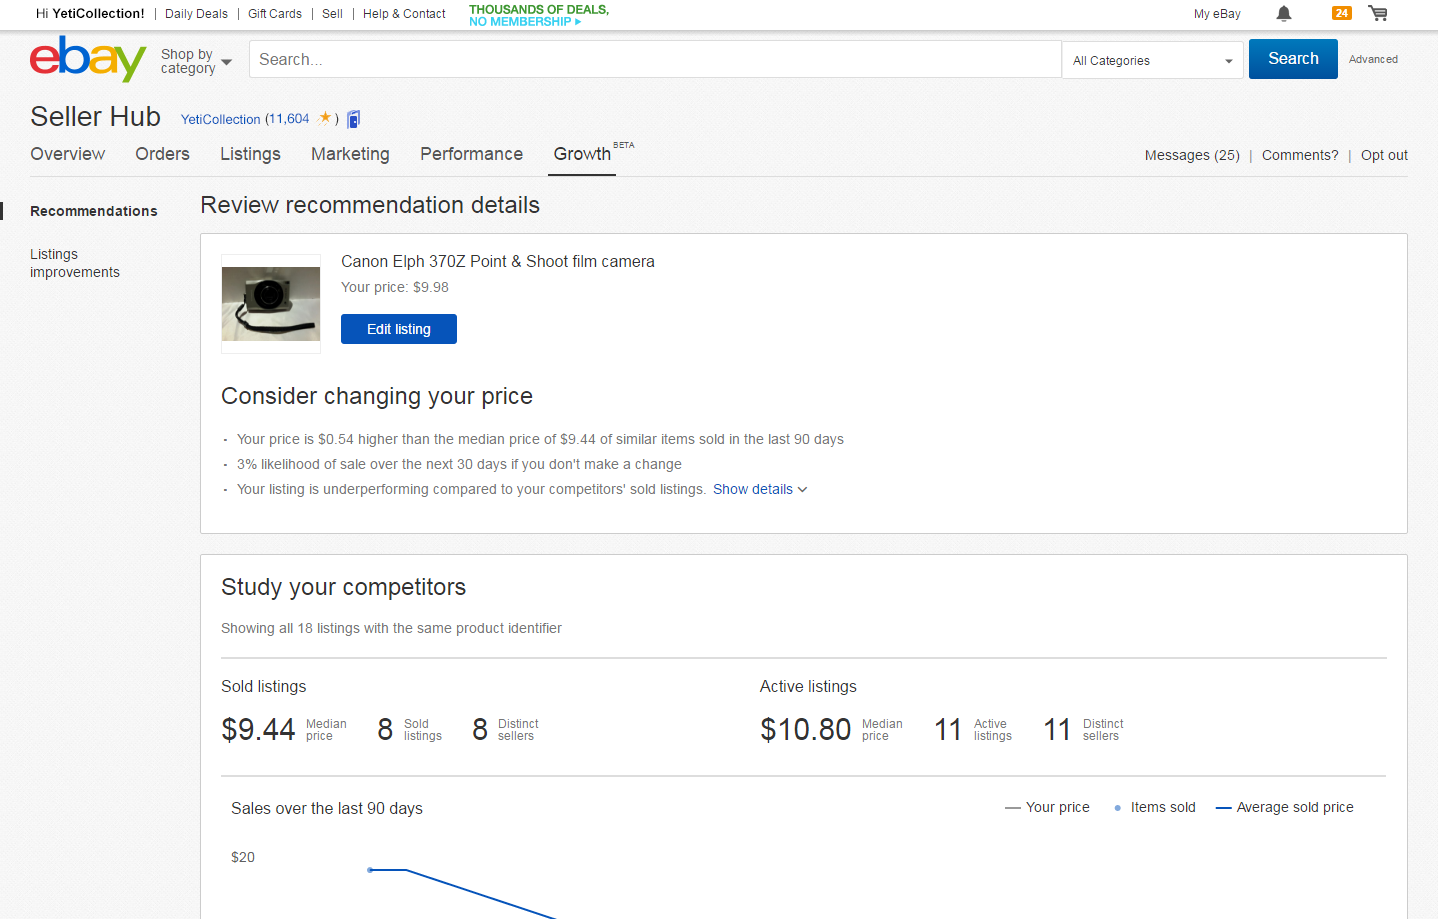This screenshot has height=919, width=1438.
Task: Open Help & Contact link
Action: coord(404,14)
